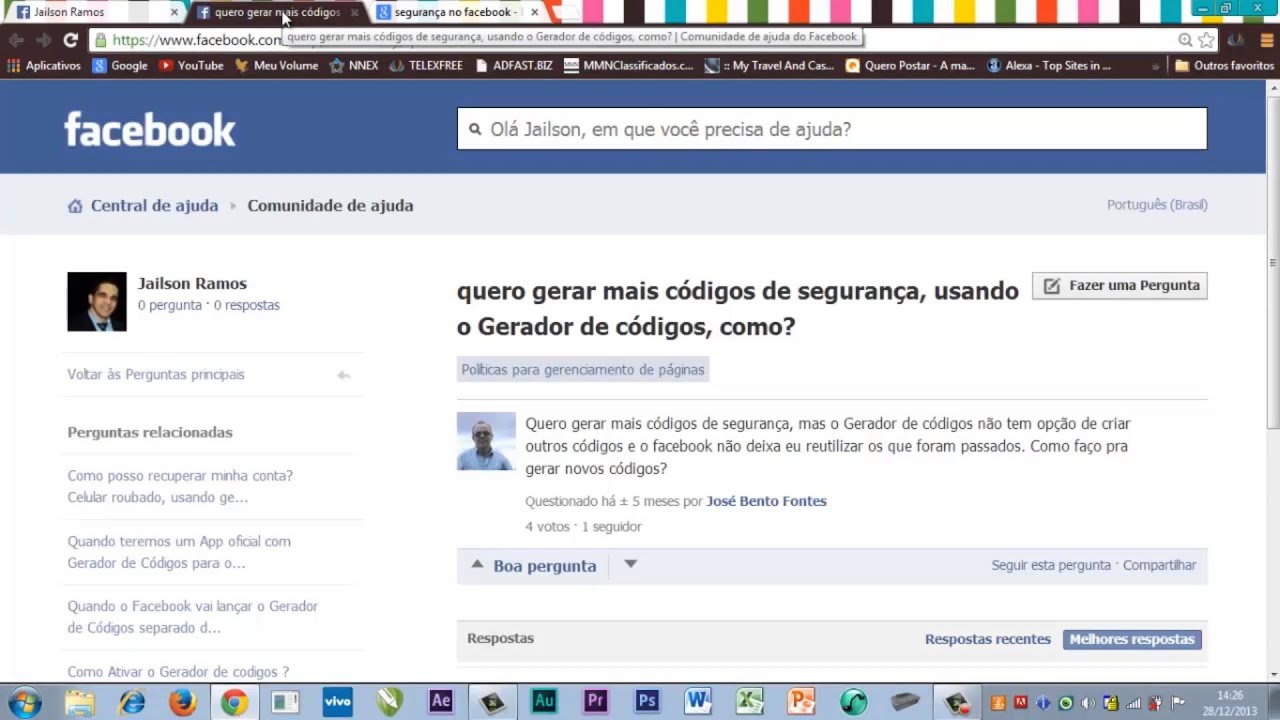Screen dimensions: 1280x720
Task: Open the YouTube bookmark
Action: click(x=191, y=65)
